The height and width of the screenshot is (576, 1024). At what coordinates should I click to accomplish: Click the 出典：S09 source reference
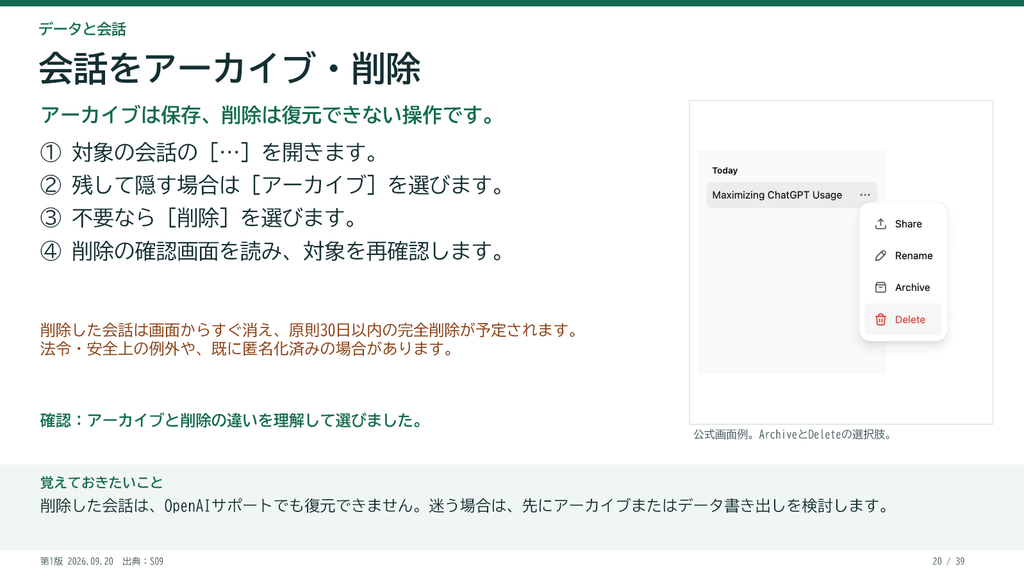point(143,561)
